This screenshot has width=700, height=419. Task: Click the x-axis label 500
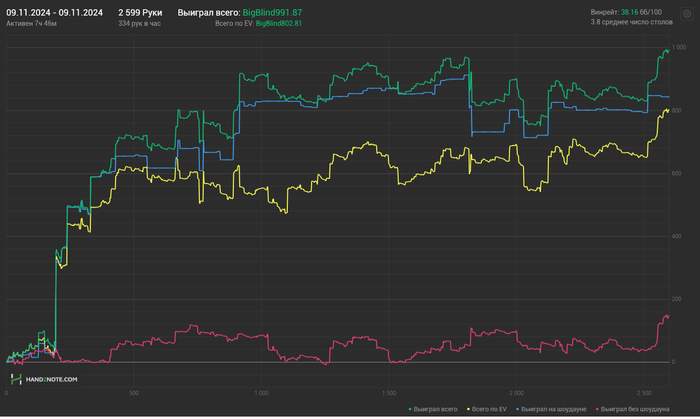pyautogui.click(x=133, y=393)
